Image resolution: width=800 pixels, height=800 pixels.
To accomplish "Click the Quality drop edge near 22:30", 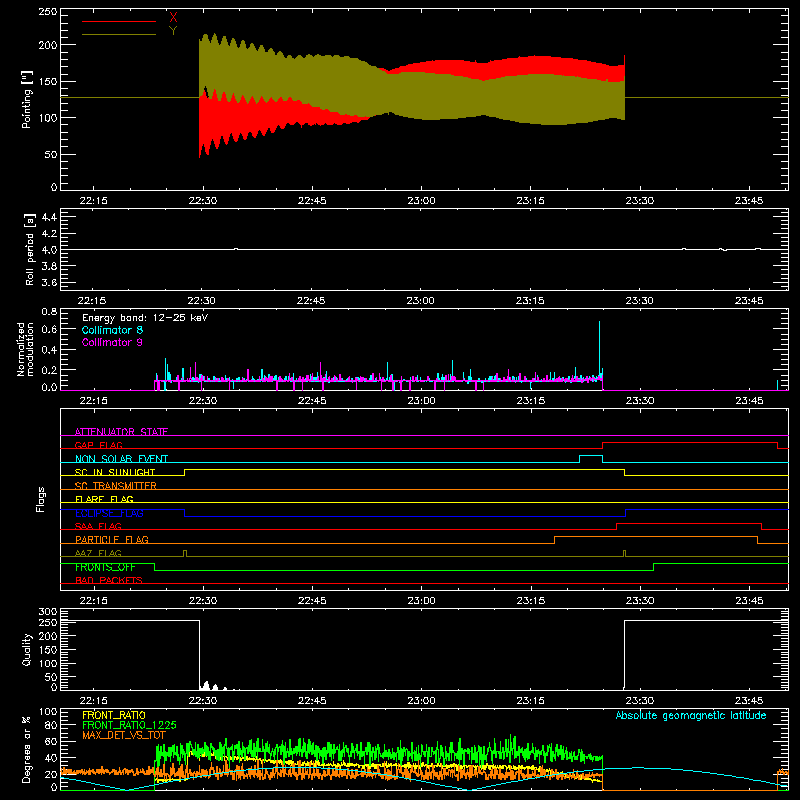I will (x=199, y=655).
